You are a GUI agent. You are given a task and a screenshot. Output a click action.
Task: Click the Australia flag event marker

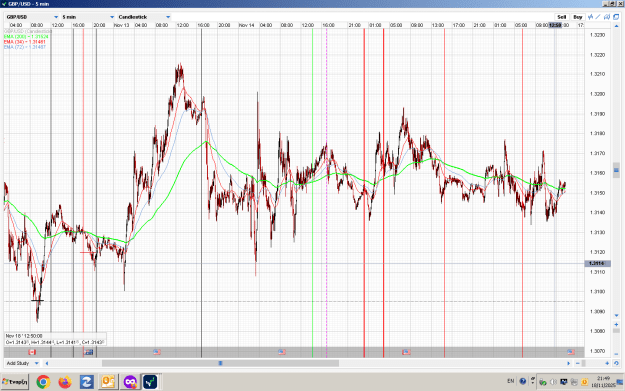pos(88,352)
